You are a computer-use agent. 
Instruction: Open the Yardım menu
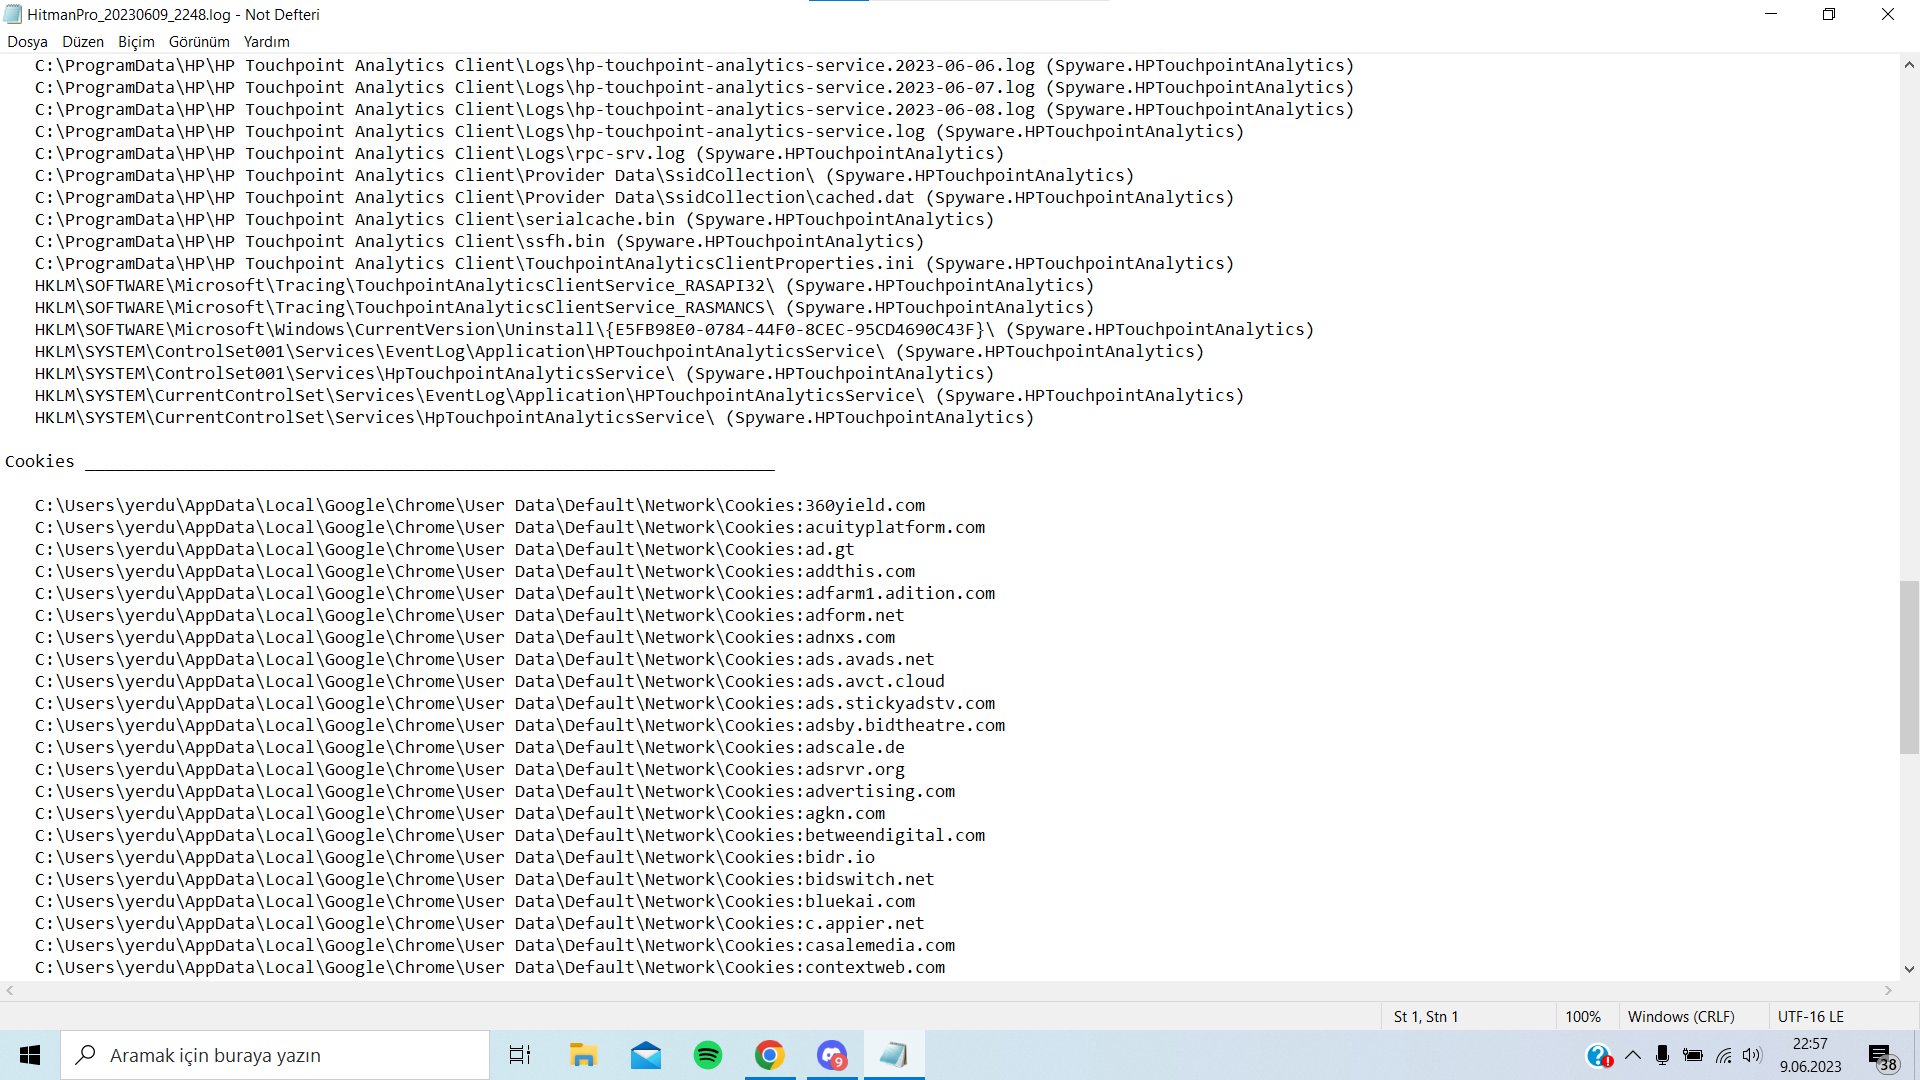pyautogui.click(x=266, y=42)
